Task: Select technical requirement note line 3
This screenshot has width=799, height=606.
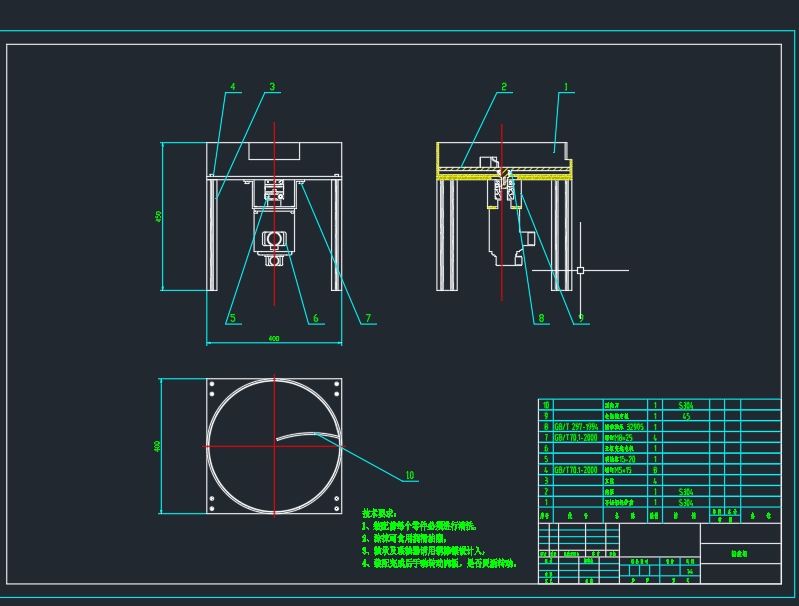Action: (423, 550)
